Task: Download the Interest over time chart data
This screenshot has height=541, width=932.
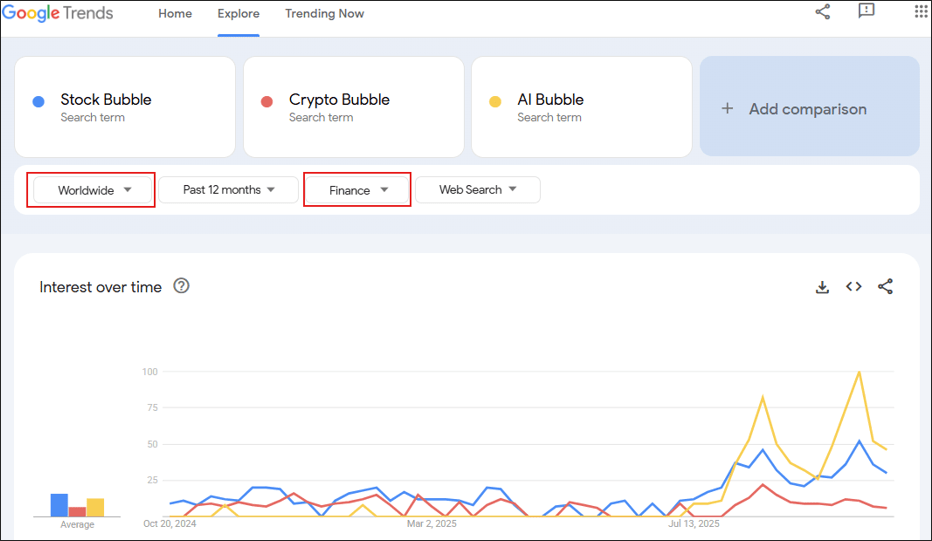Action: pyautogui.click(x=822, y=287)
